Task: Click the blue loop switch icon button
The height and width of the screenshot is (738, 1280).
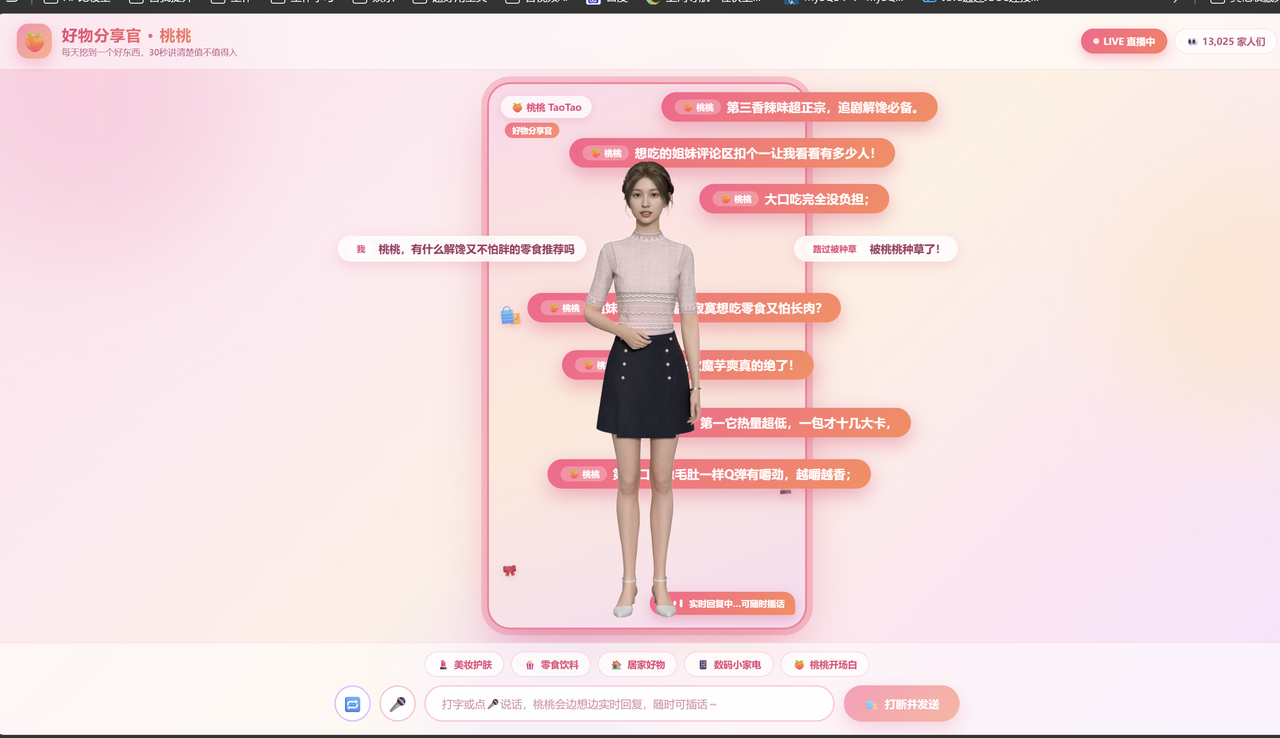Action: pos(352,703)
